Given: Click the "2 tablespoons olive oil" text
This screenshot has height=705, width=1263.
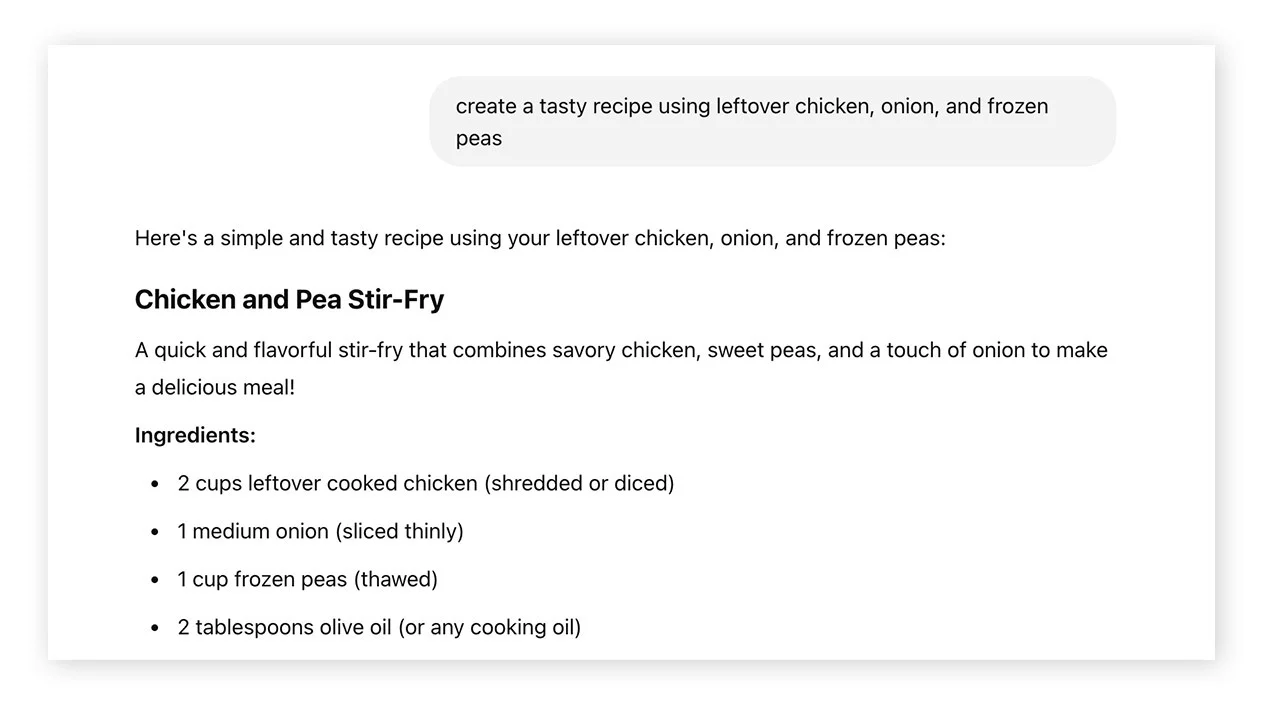Looking at the screenshot, I should pos(285,627).
